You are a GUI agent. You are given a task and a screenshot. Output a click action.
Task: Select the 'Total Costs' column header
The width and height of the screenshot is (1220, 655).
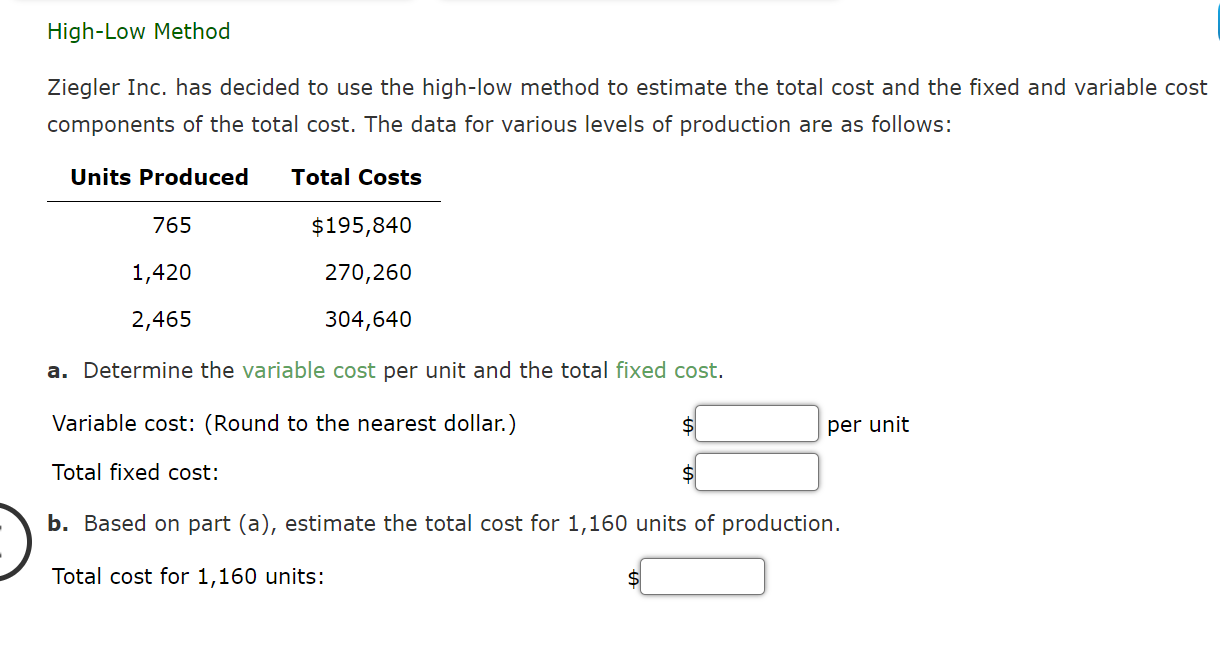(x=357, y=178)
